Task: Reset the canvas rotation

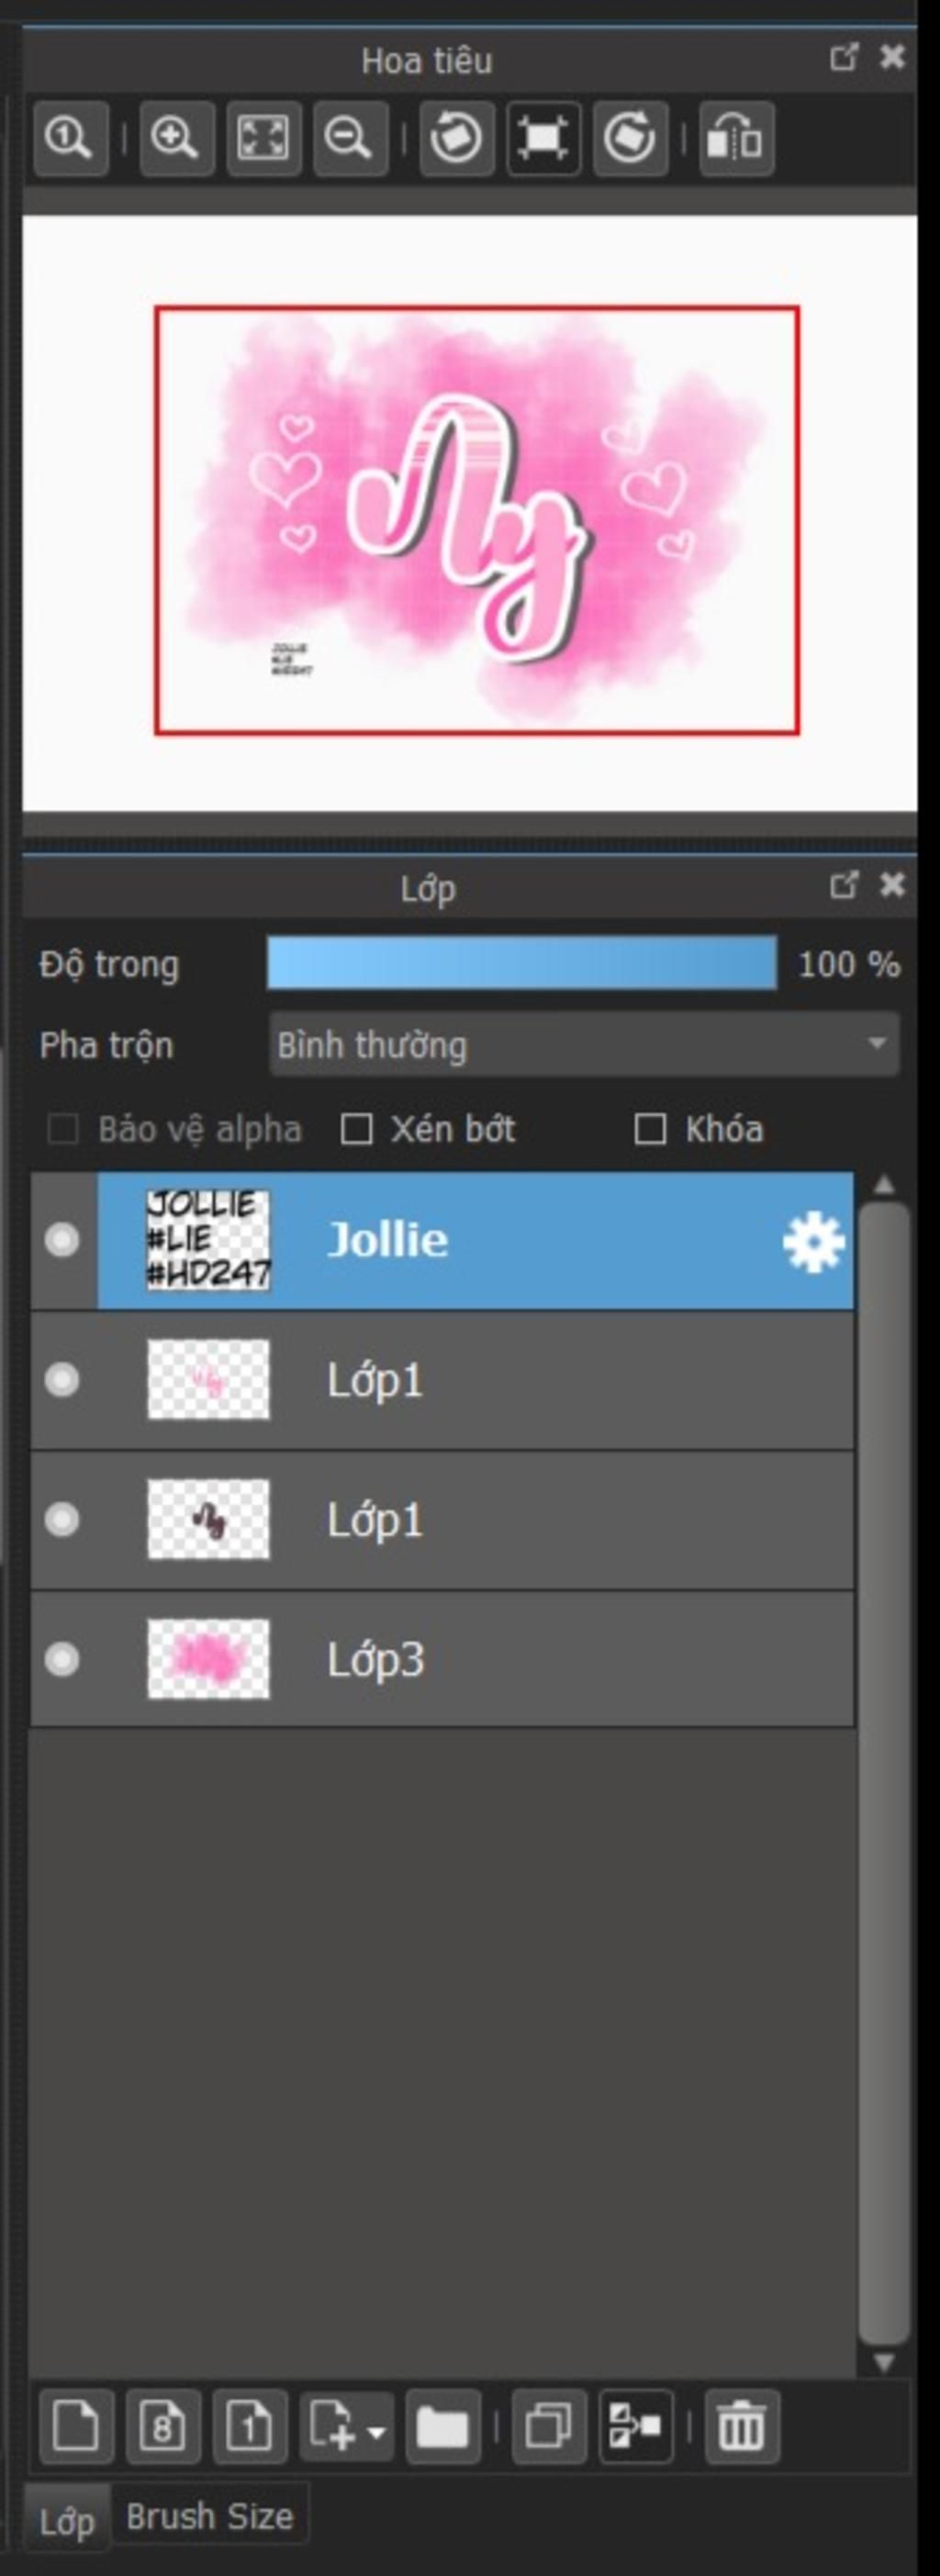Action: point(543,138)
